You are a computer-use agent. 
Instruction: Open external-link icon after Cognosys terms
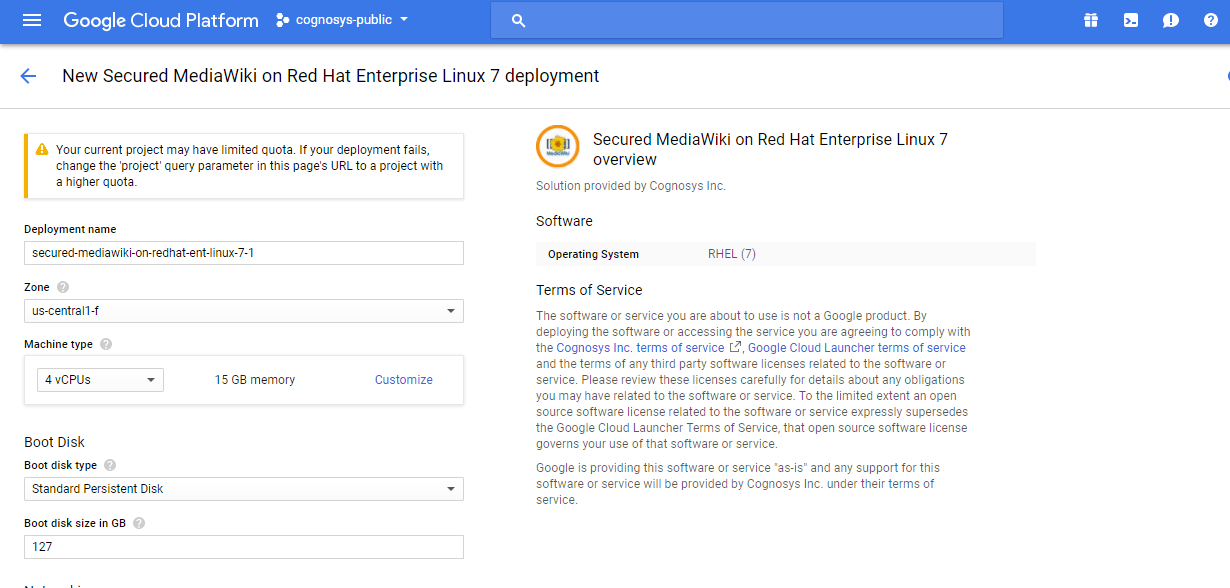tap(735, 347)
